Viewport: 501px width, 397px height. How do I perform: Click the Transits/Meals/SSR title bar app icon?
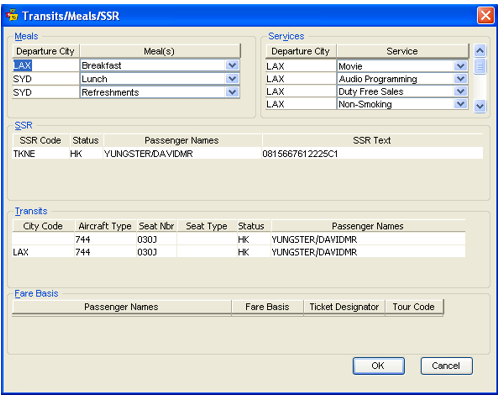coord(12,15)
